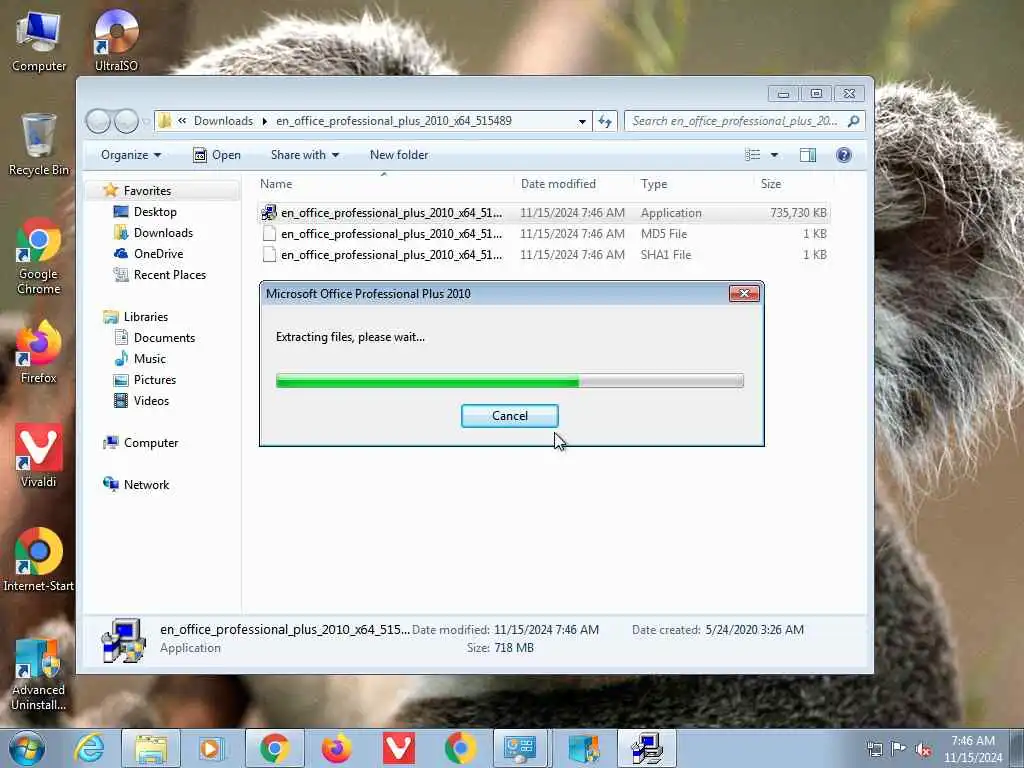Open Windows Media Player from taskbar
Viewport: 1024px width, 768px height.
(211, 748)
